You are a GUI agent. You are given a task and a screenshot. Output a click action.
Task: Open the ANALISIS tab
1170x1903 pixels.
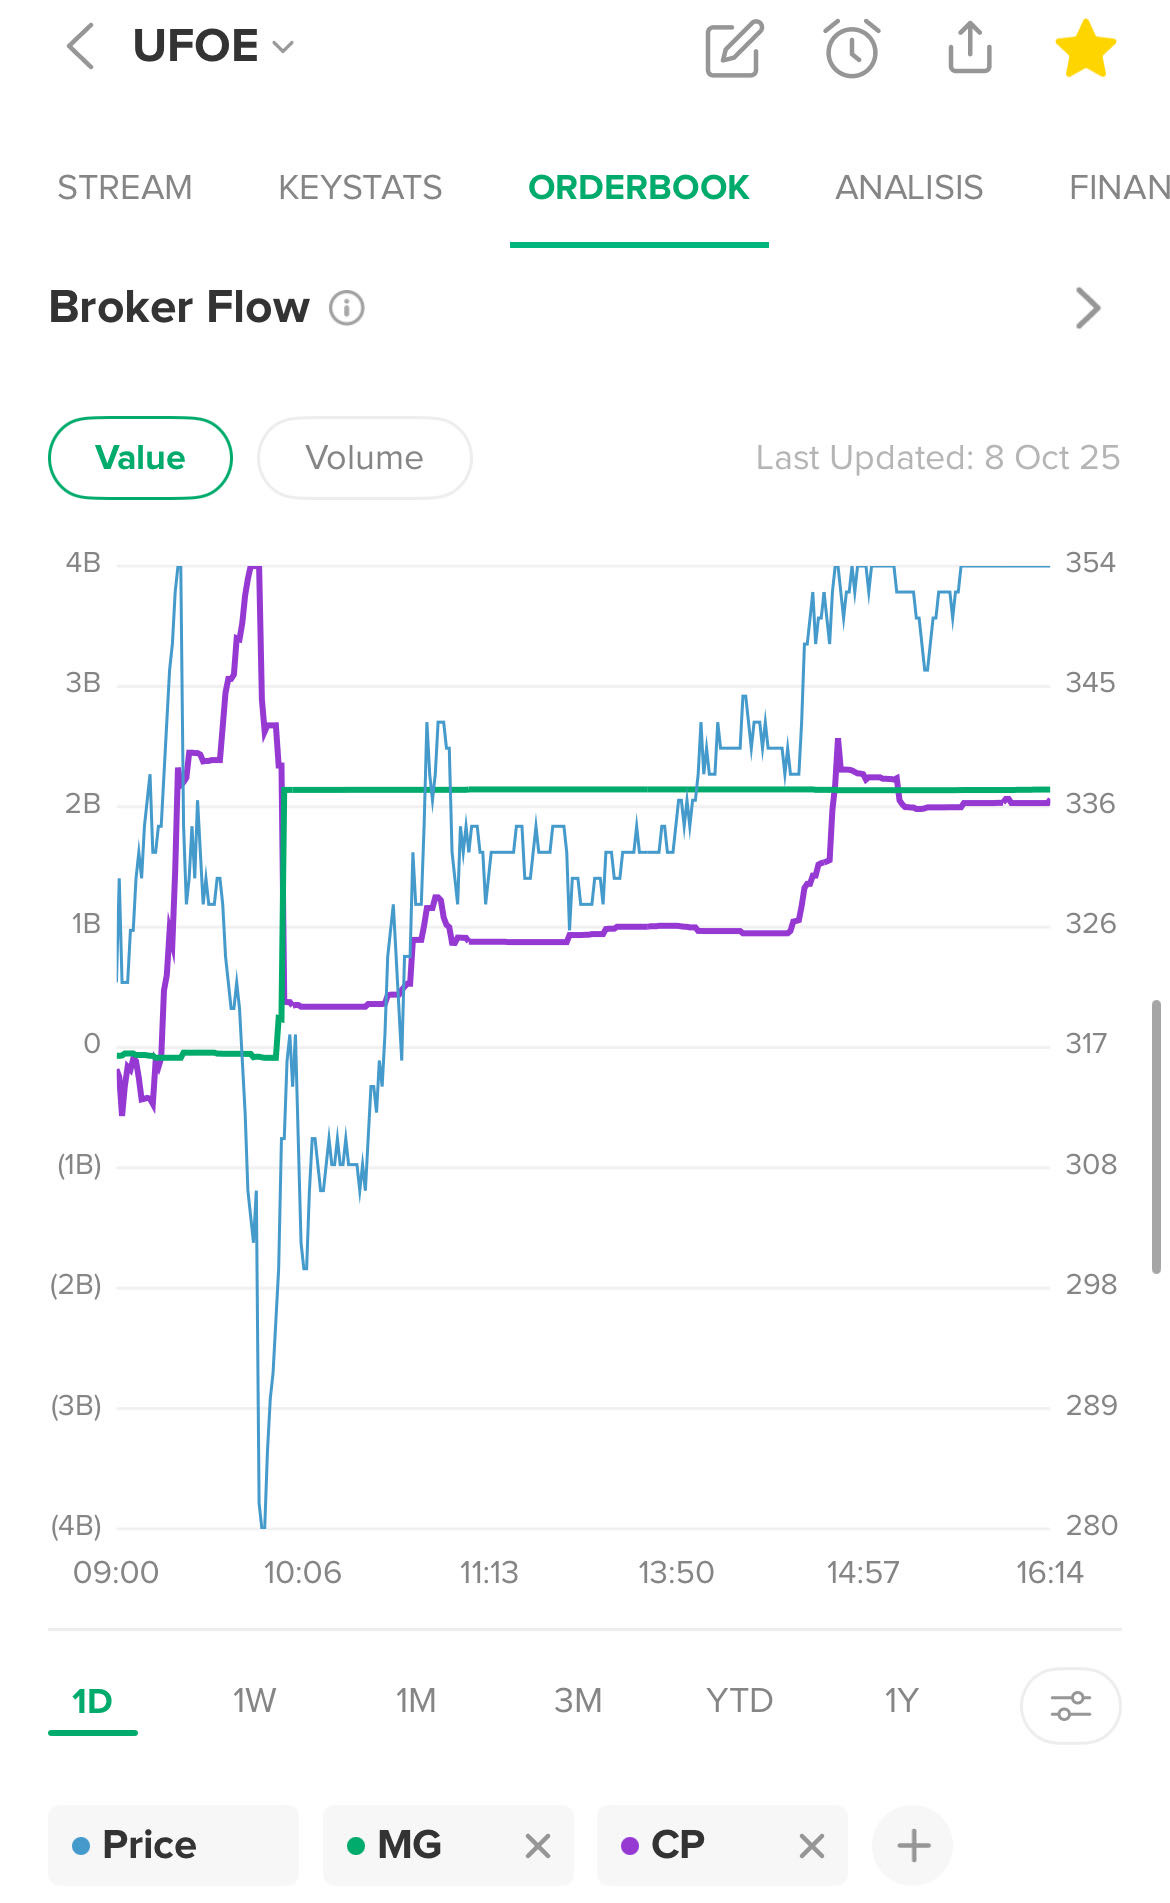pyautogui.click(x=909, y=188)
